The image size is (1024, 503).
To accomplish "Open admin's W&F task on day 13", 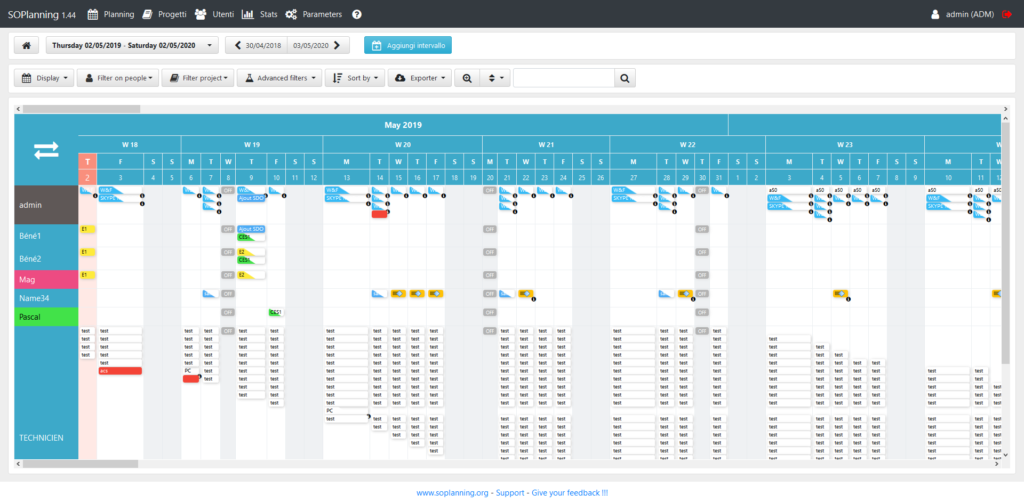I will (x=346, y=190).
